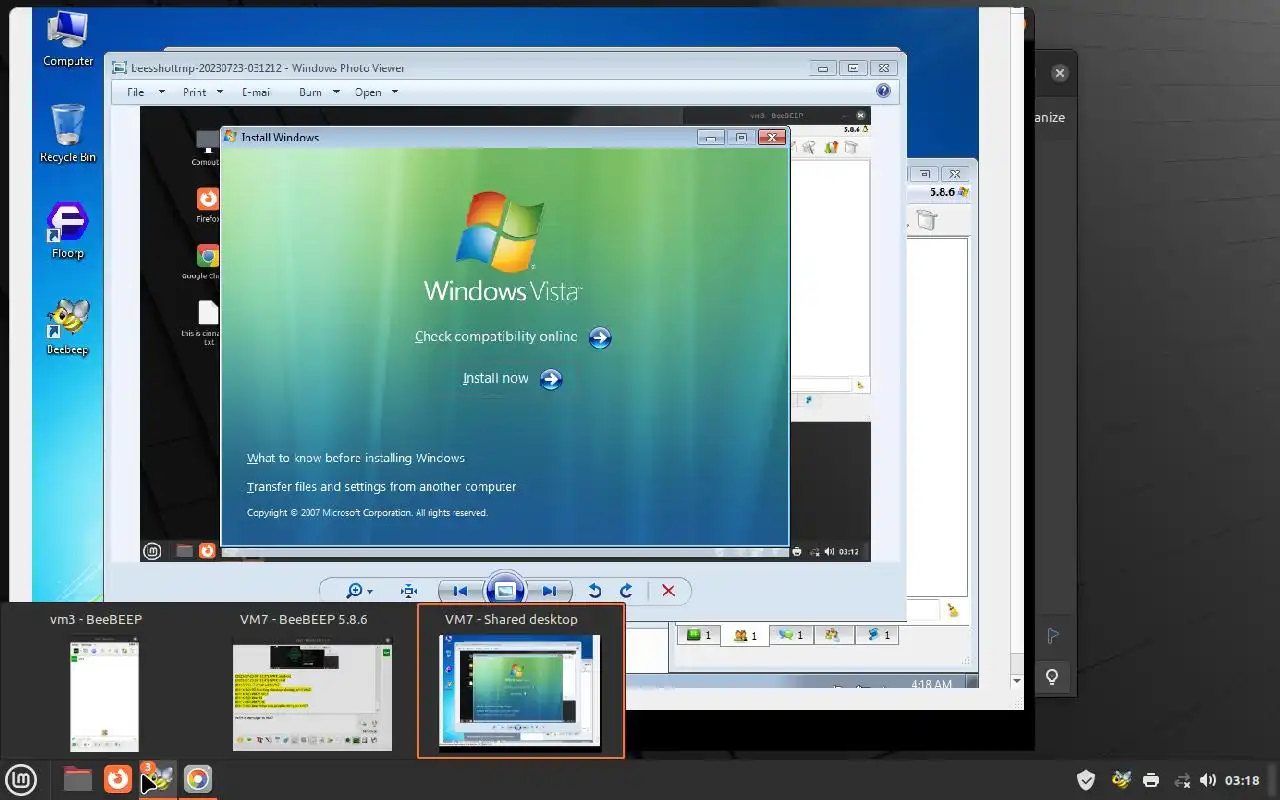Switch to the chat bubbles tab in BeeBEEP
This screenshot has height=800, width=1280.
click(x=791, y=635)
